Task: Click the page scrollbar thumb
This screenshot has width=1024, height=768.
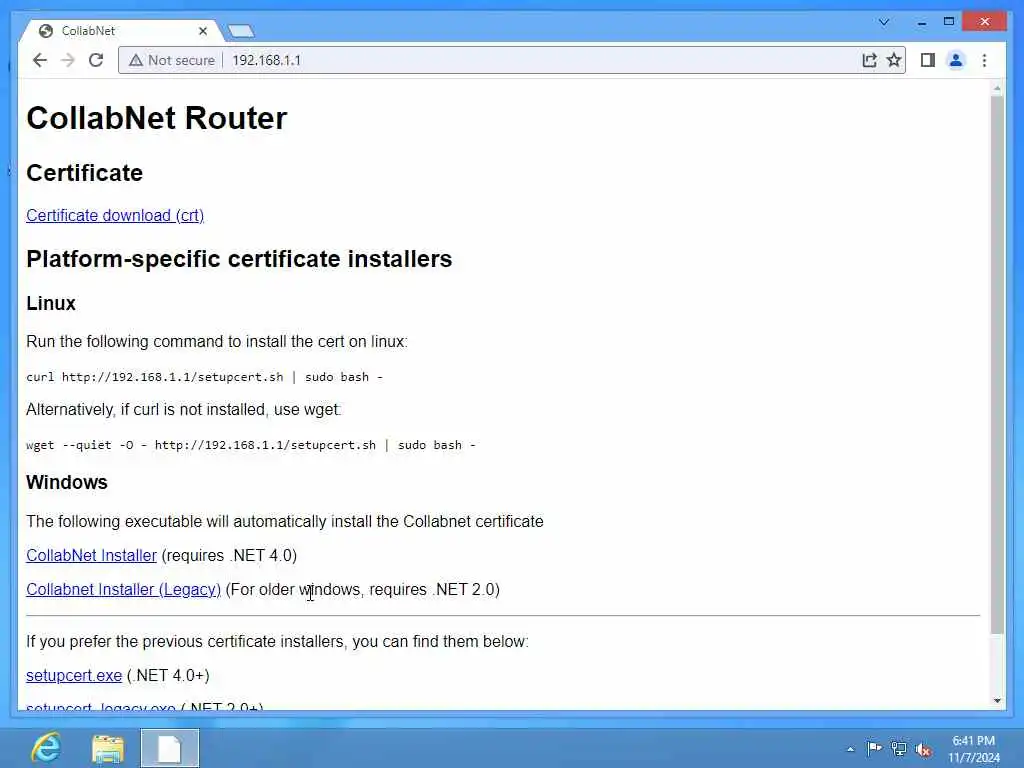Action: point(997,364)
